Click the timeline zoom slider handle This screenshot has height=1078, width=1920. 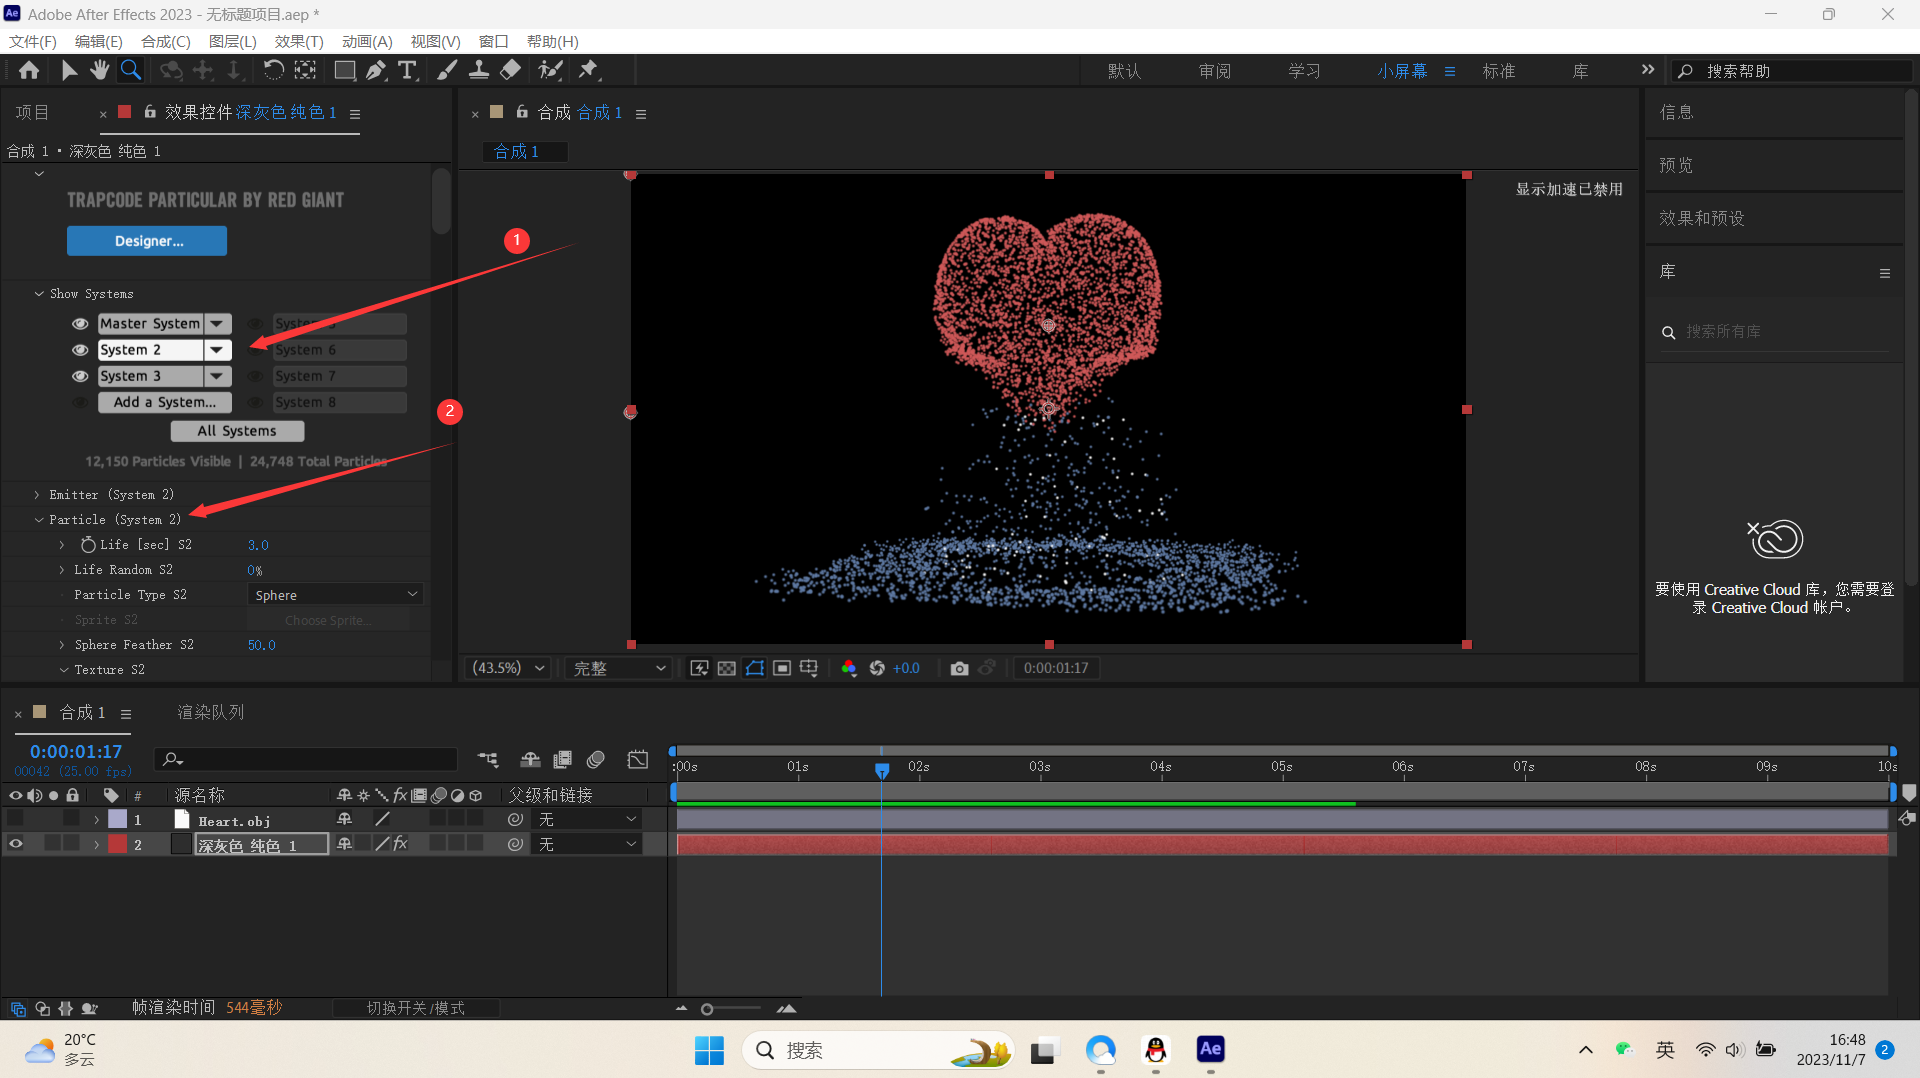point(707,1009)
